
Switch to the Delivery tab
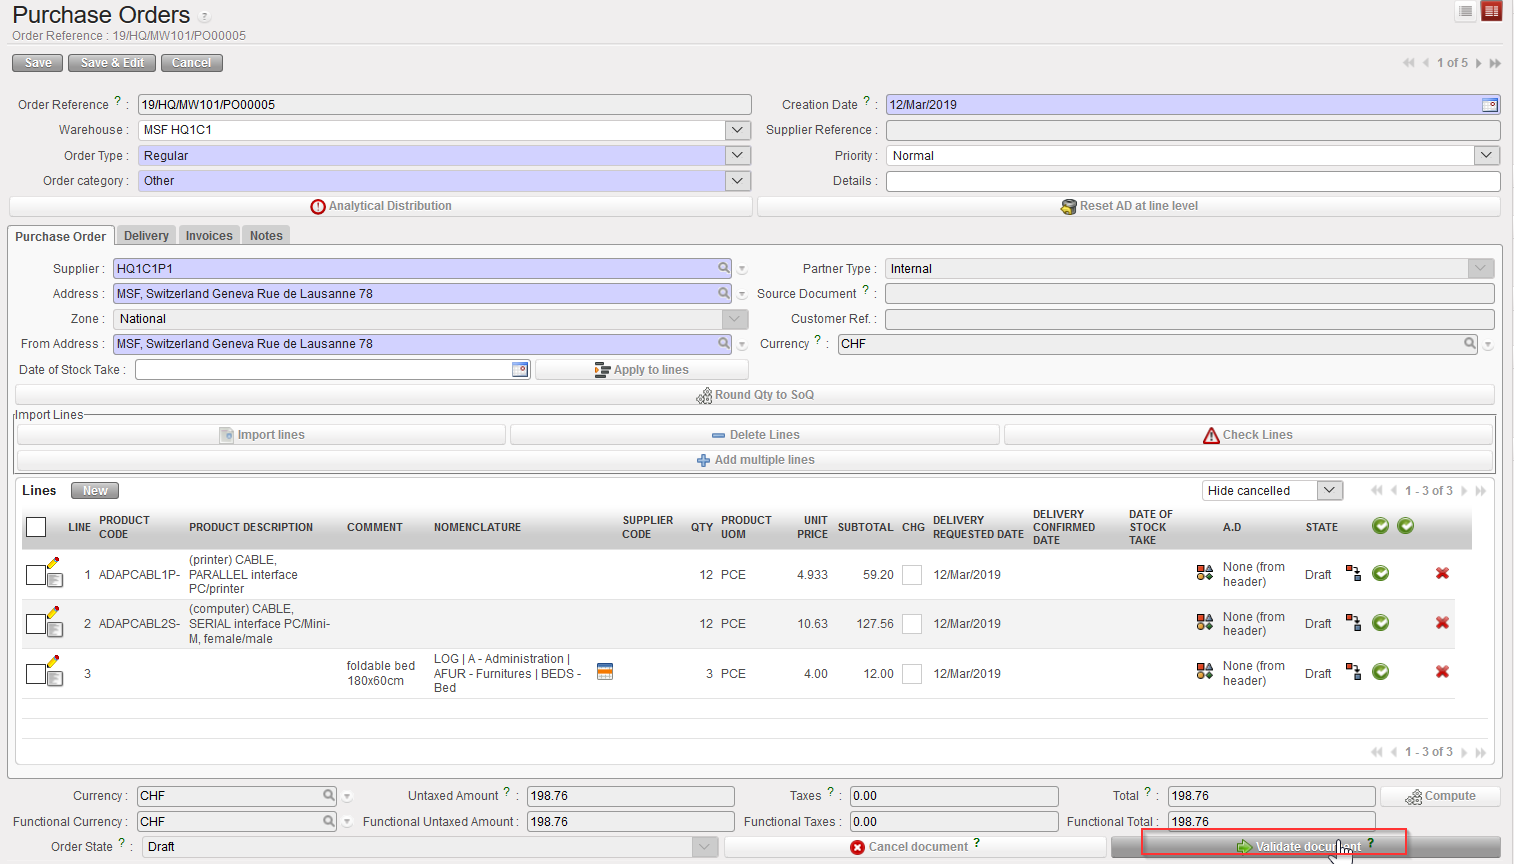(x=146, y=236)
